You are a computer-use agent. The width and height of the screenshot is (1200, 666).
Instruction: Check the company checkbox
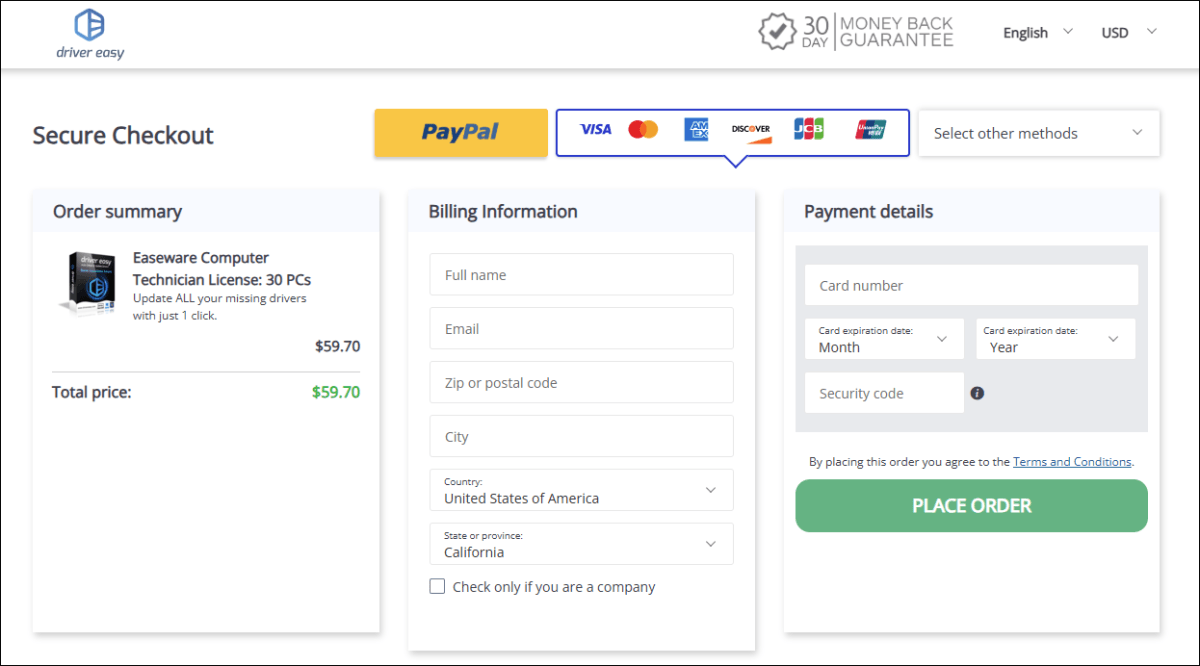click(437, 587)
